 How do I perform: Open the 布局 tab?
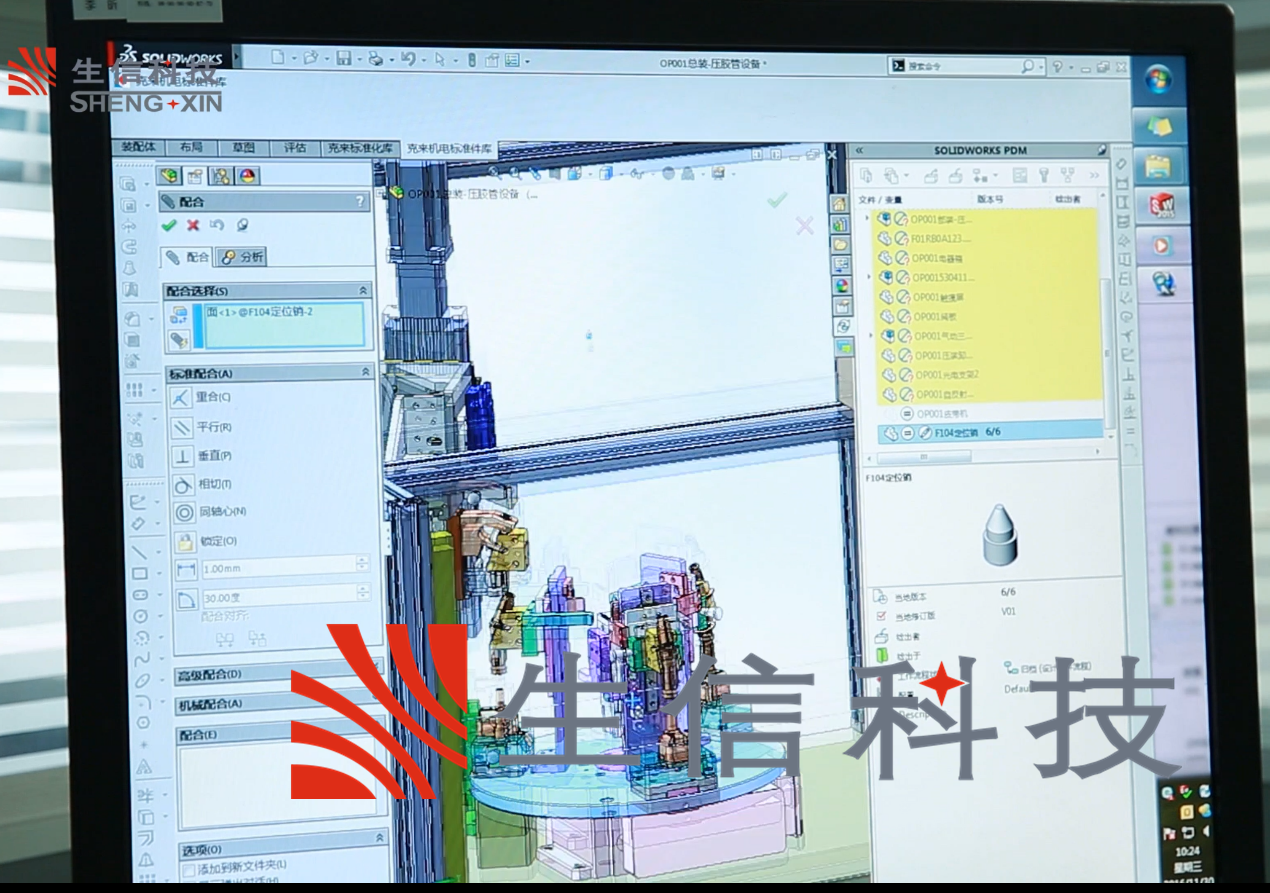tap(190, 147)
